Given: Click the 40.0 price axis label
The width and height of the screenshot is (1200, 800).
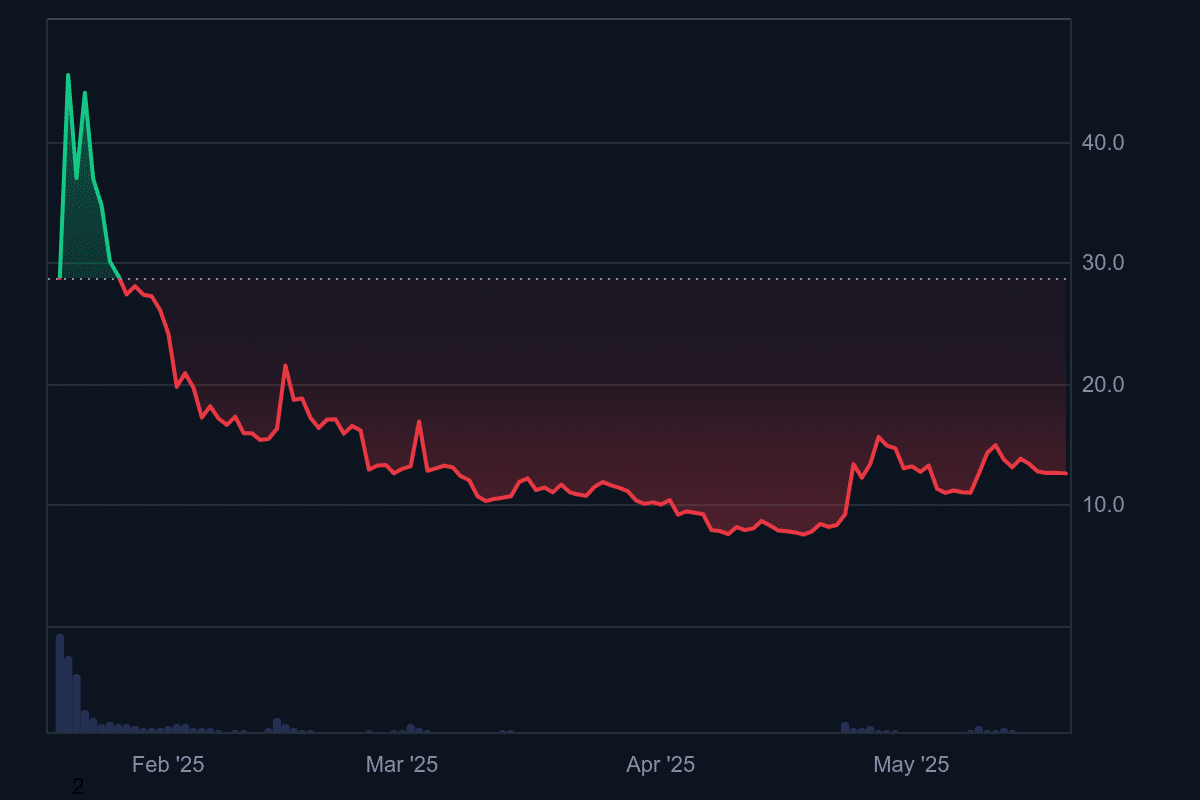Looking at the screenshot, I should (x=1103, y=143).
